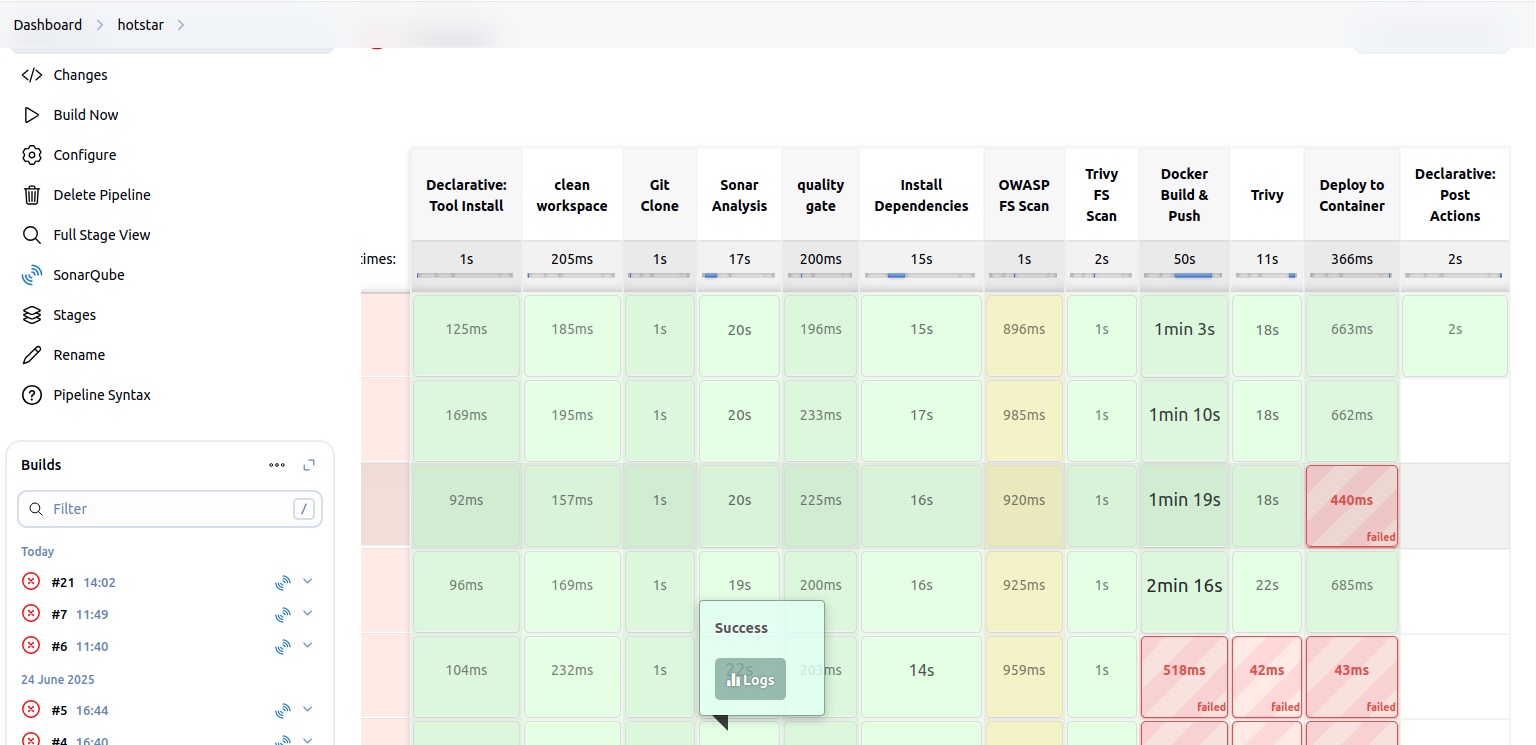
Task: Click the failed 42ms Trivy cell
Action: tap(1267, 677)
